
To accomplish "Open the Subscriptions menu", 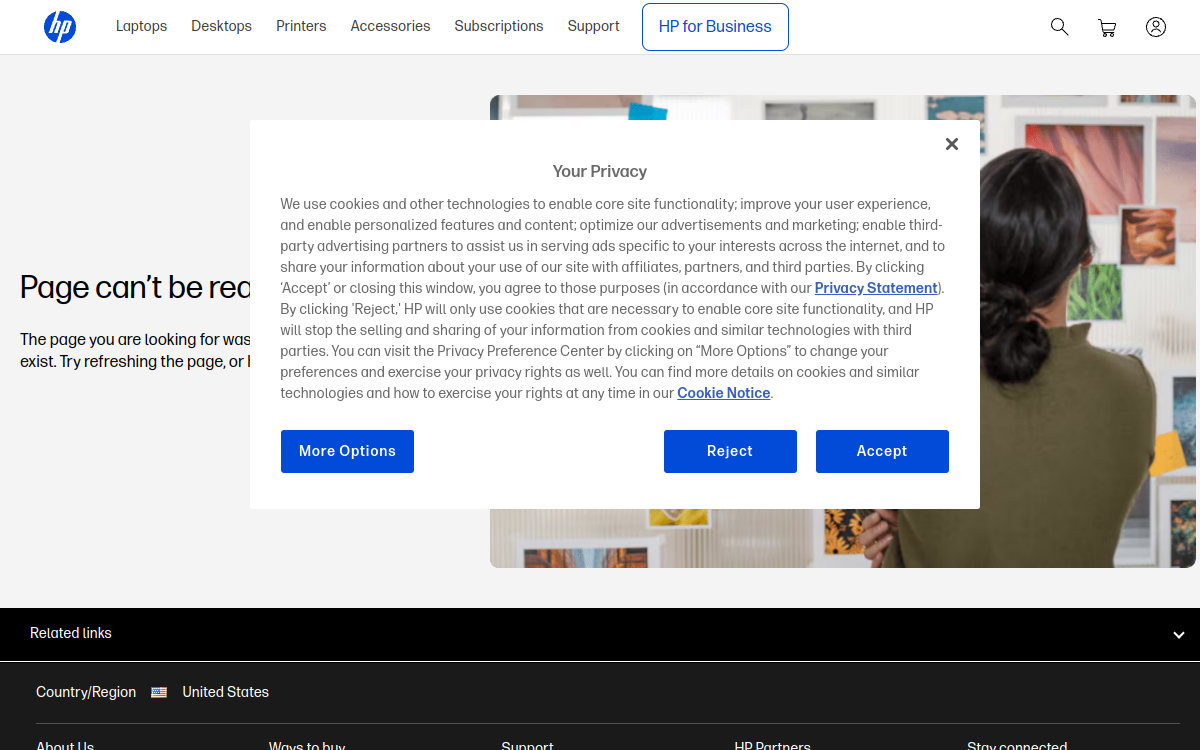I will [x=499, y=26].
